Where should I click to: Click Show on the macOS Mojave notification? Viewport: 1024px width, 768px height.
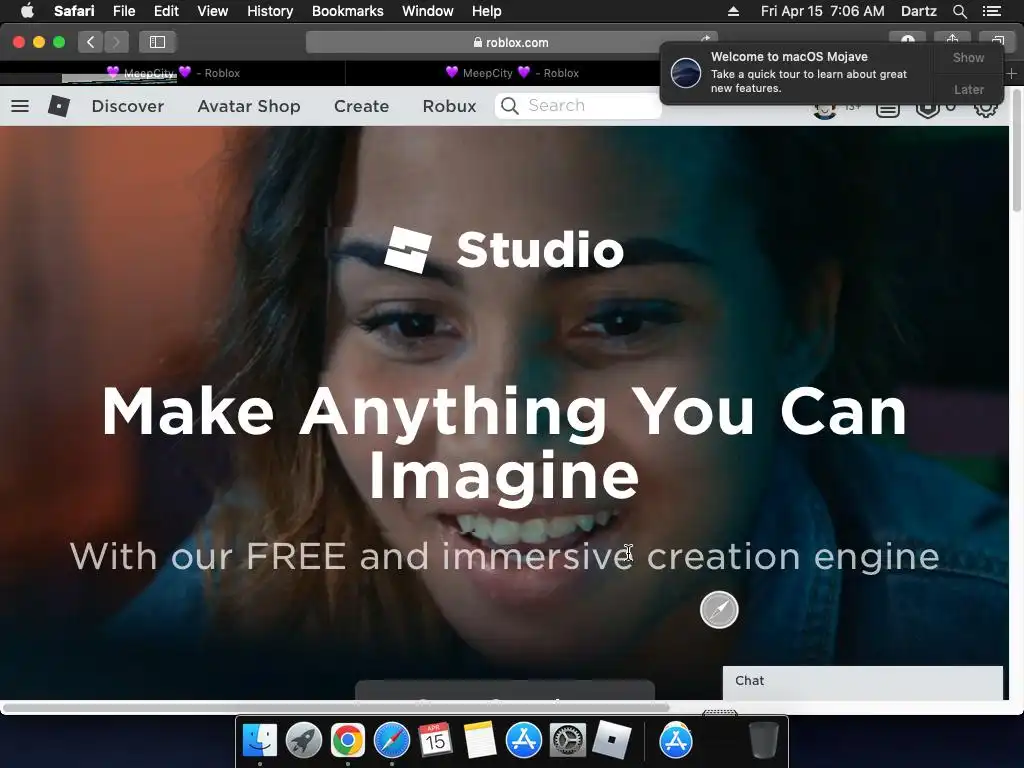(x=968, y=57)
